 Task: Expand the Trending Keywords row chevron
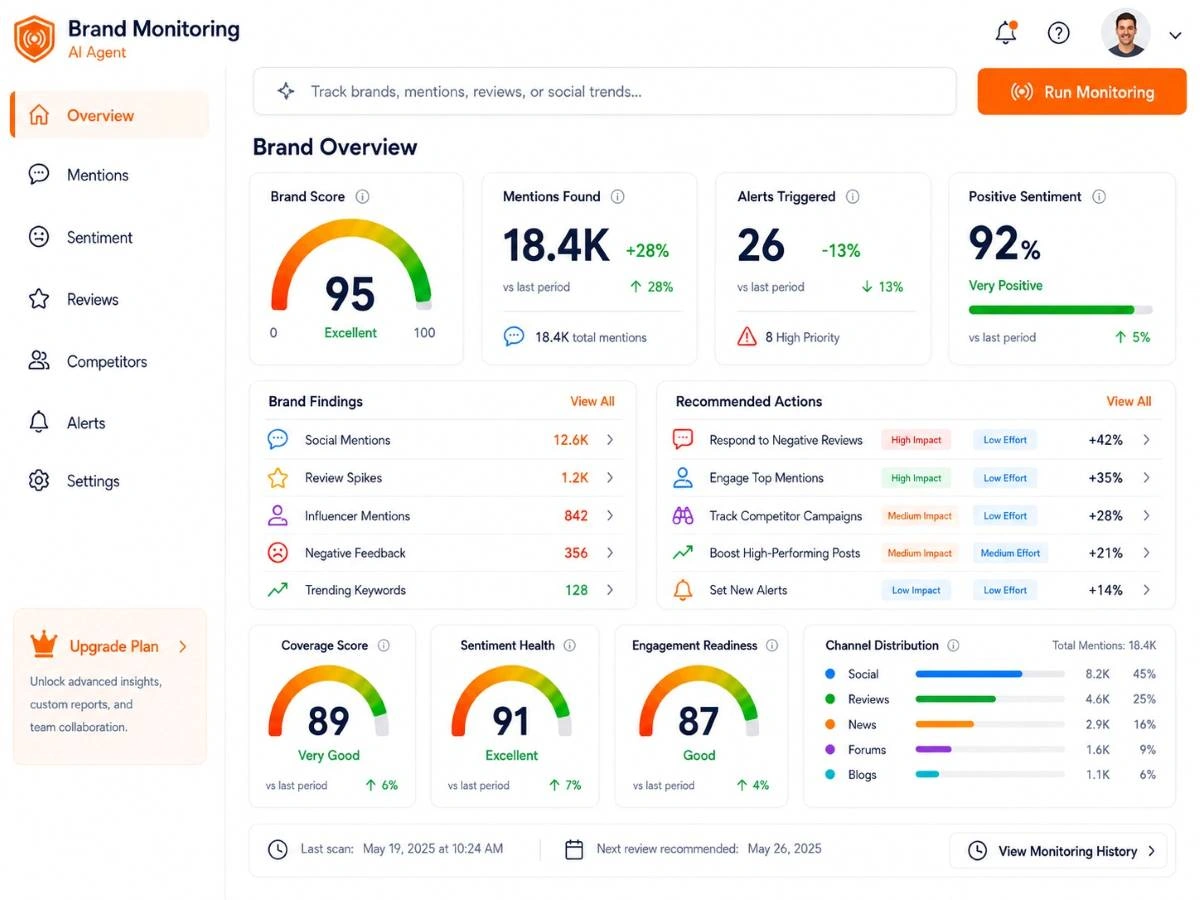pos(610,590)
